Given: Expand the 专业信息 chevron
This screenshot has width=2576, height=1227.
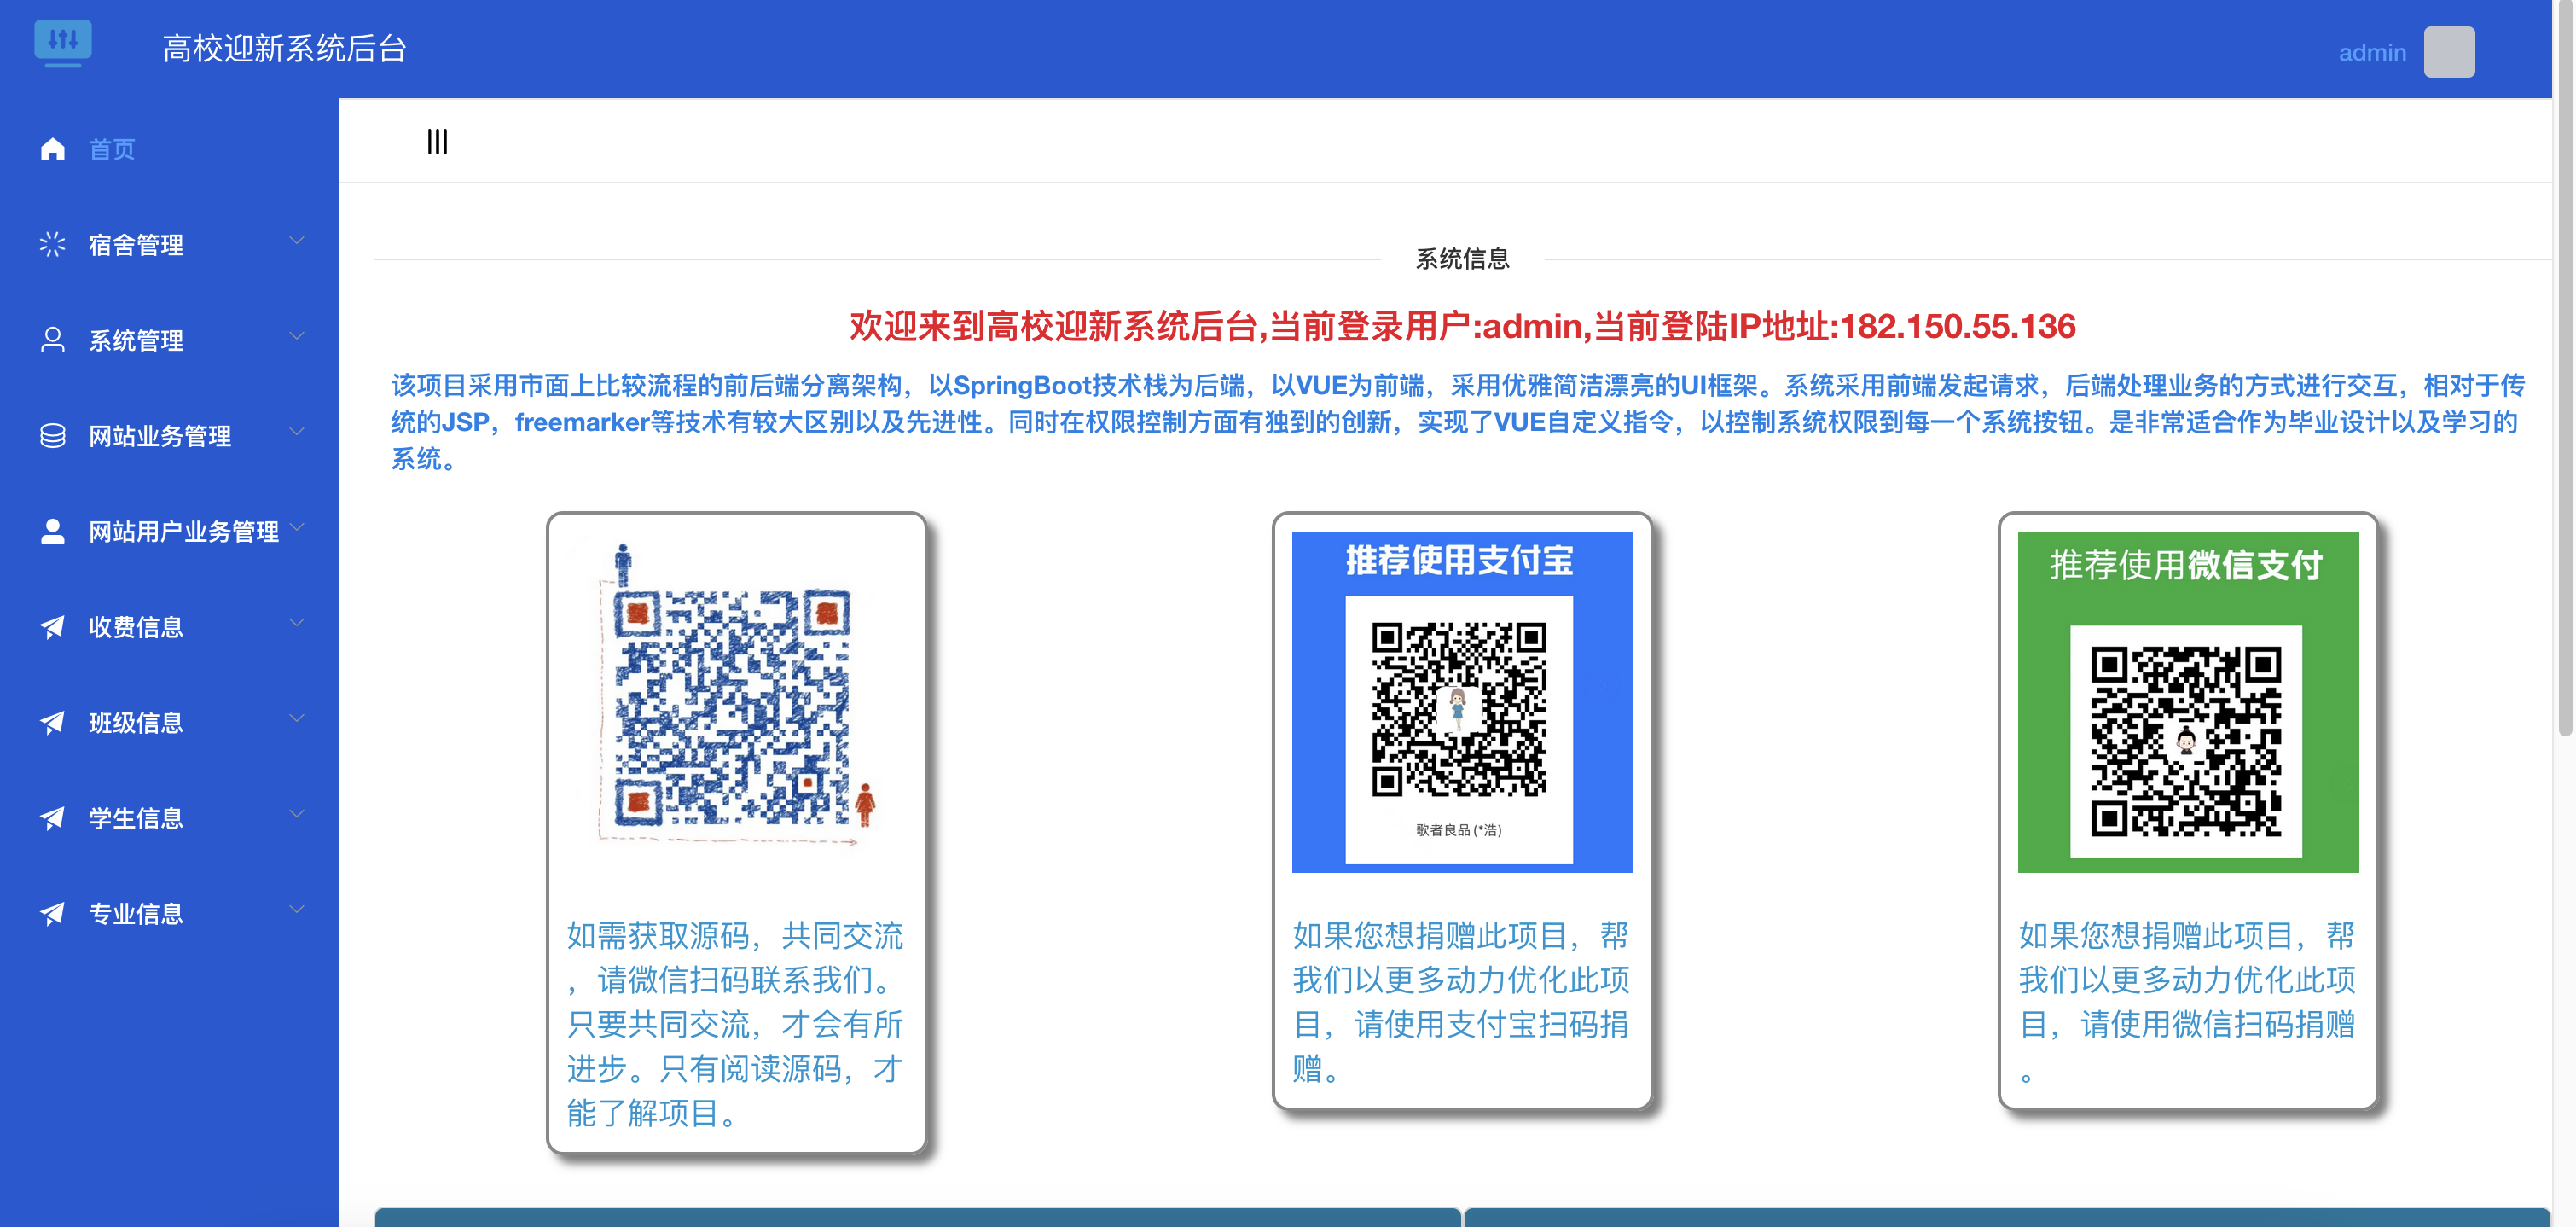Looking at the screenshot, I should 296,909.
